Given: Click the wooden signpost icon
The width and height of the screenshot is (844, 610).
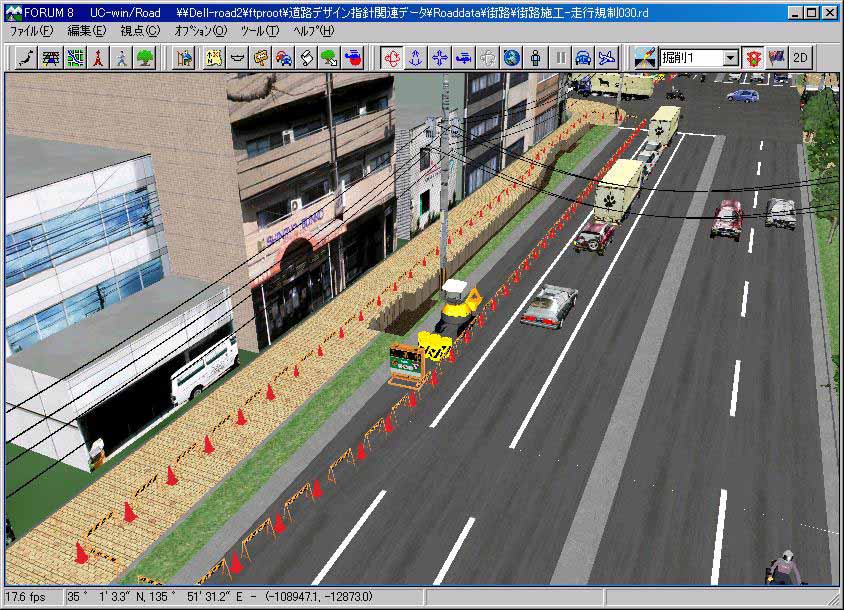Looking at the screenshot, I should coord(261,58).
